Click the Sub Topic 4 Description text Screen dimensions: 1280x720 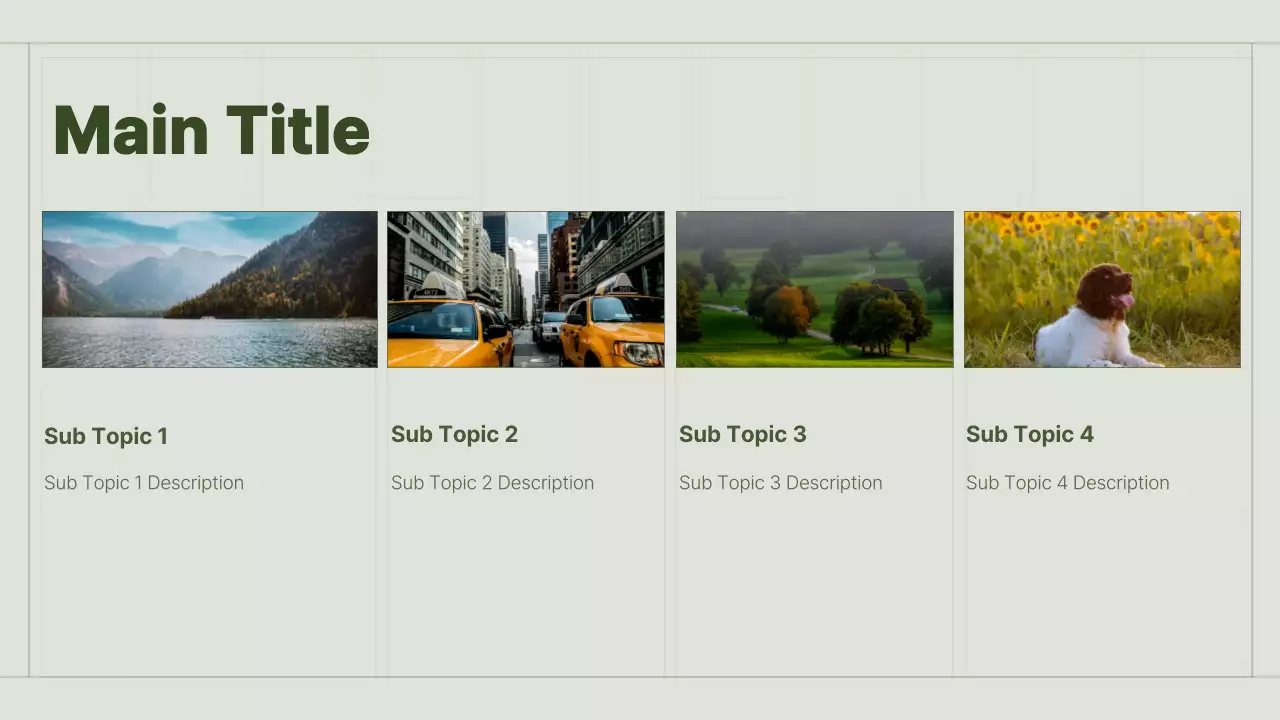coord(1067,483)
